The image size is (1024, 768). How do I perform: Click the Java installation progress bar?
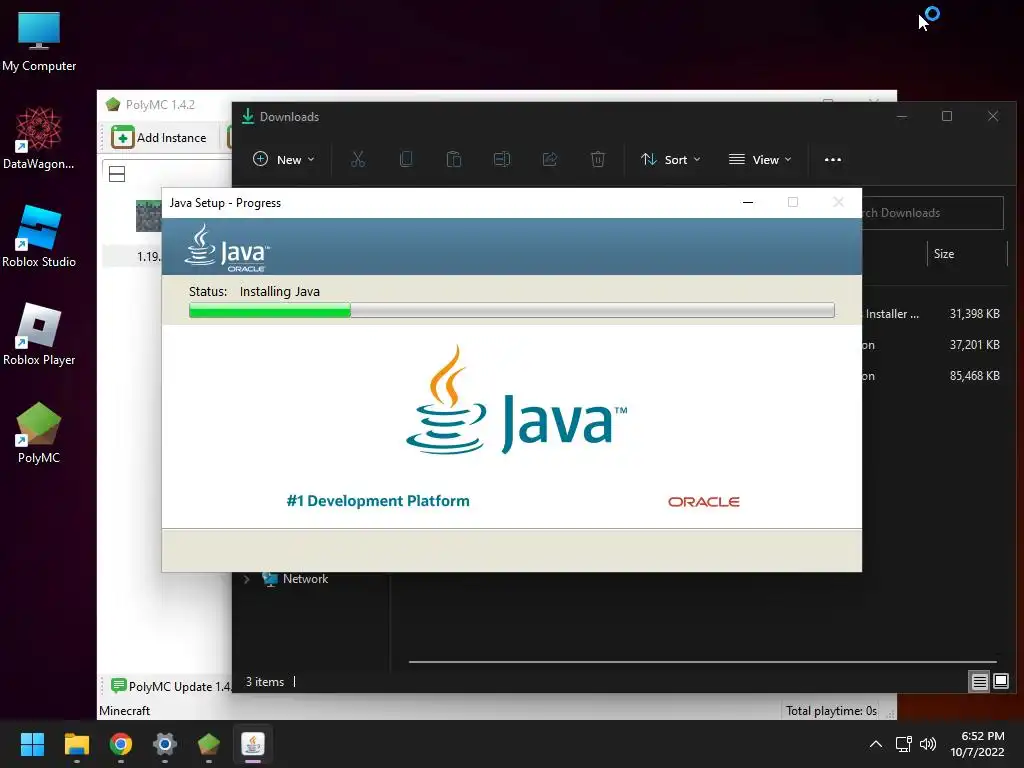click(511, 310)
